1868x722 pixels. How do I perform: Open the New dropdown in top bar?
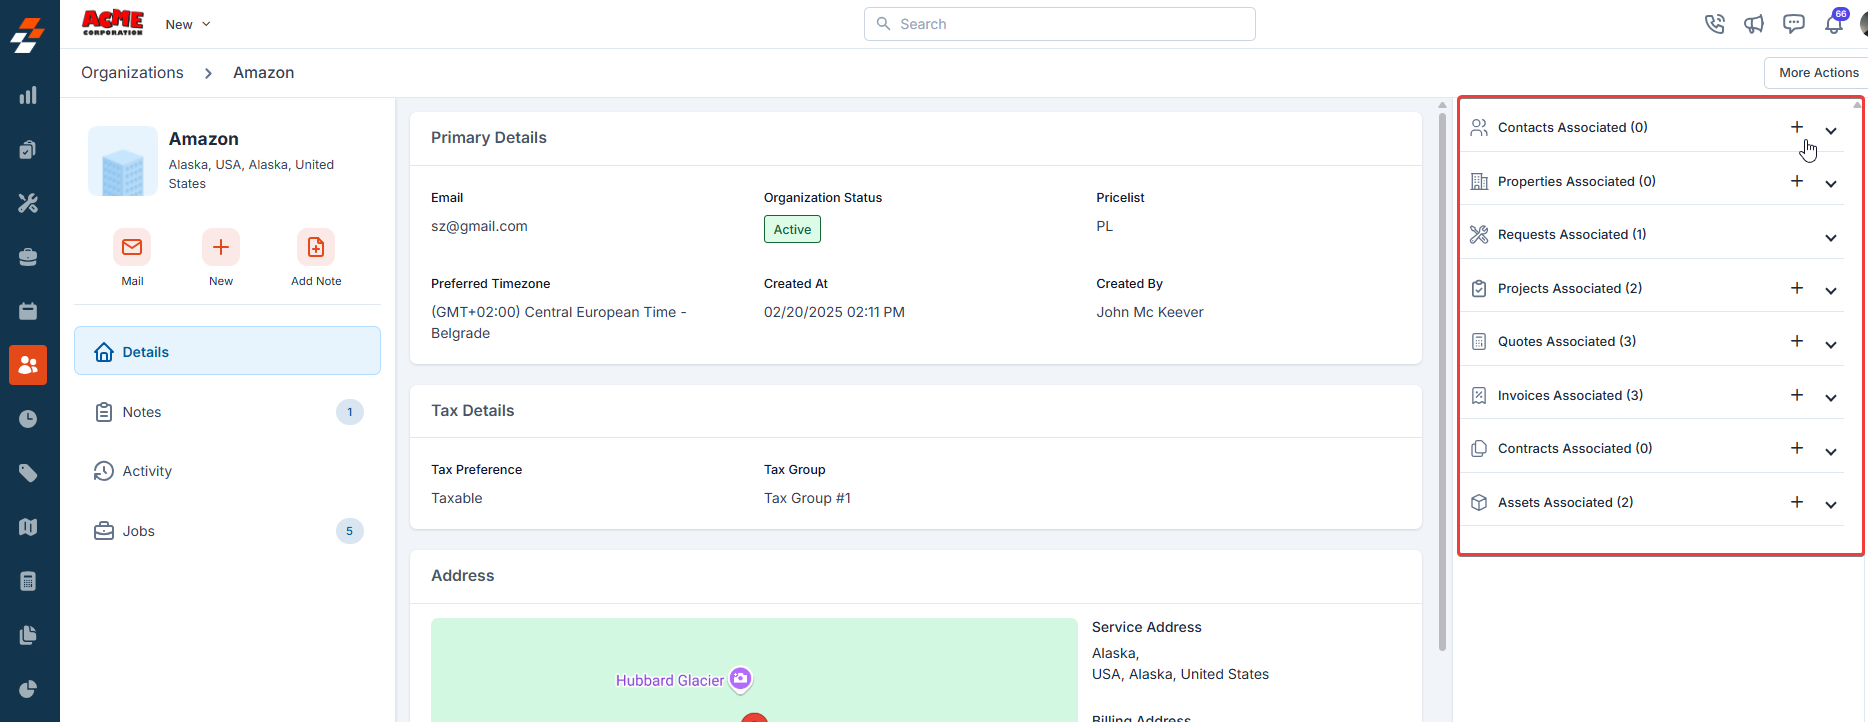coord(188,24)
